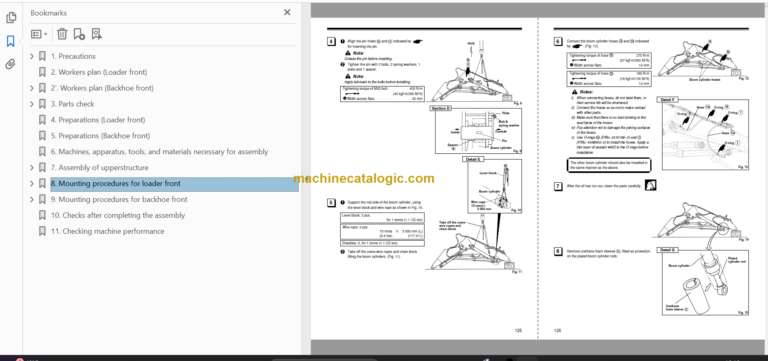The width and height of the screenshot is (768, 361).
Task: Expand the 2'. Workers plan (Backhoe front) bookmark
Action: click(32, 88)
